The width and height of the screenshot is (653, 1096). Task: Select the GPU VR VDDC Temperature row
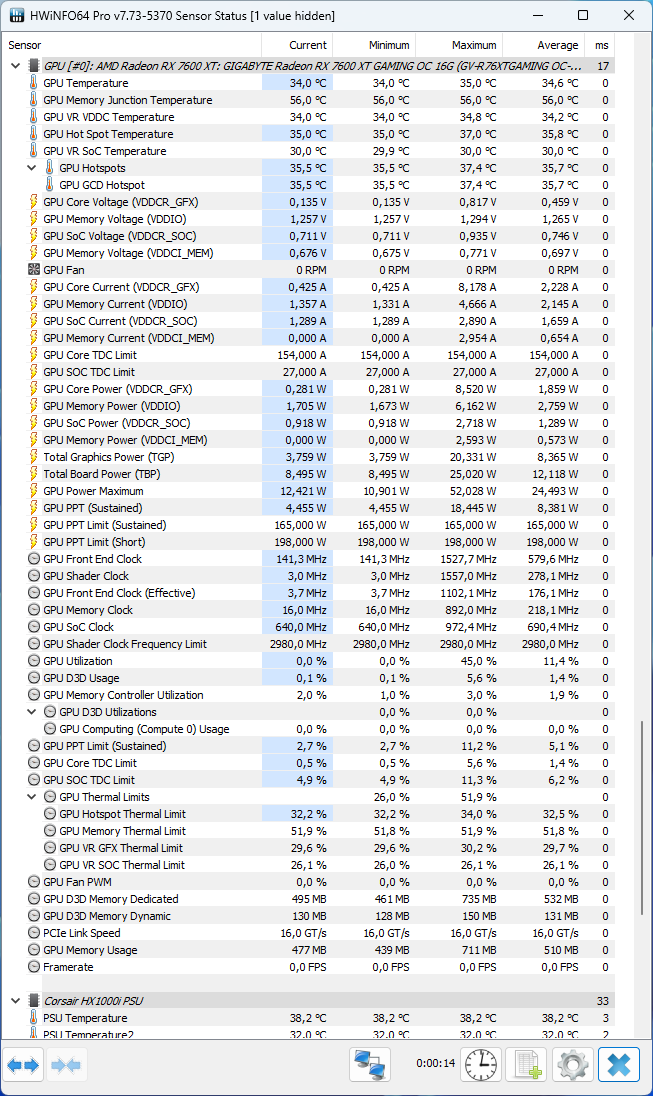[308, 117]
